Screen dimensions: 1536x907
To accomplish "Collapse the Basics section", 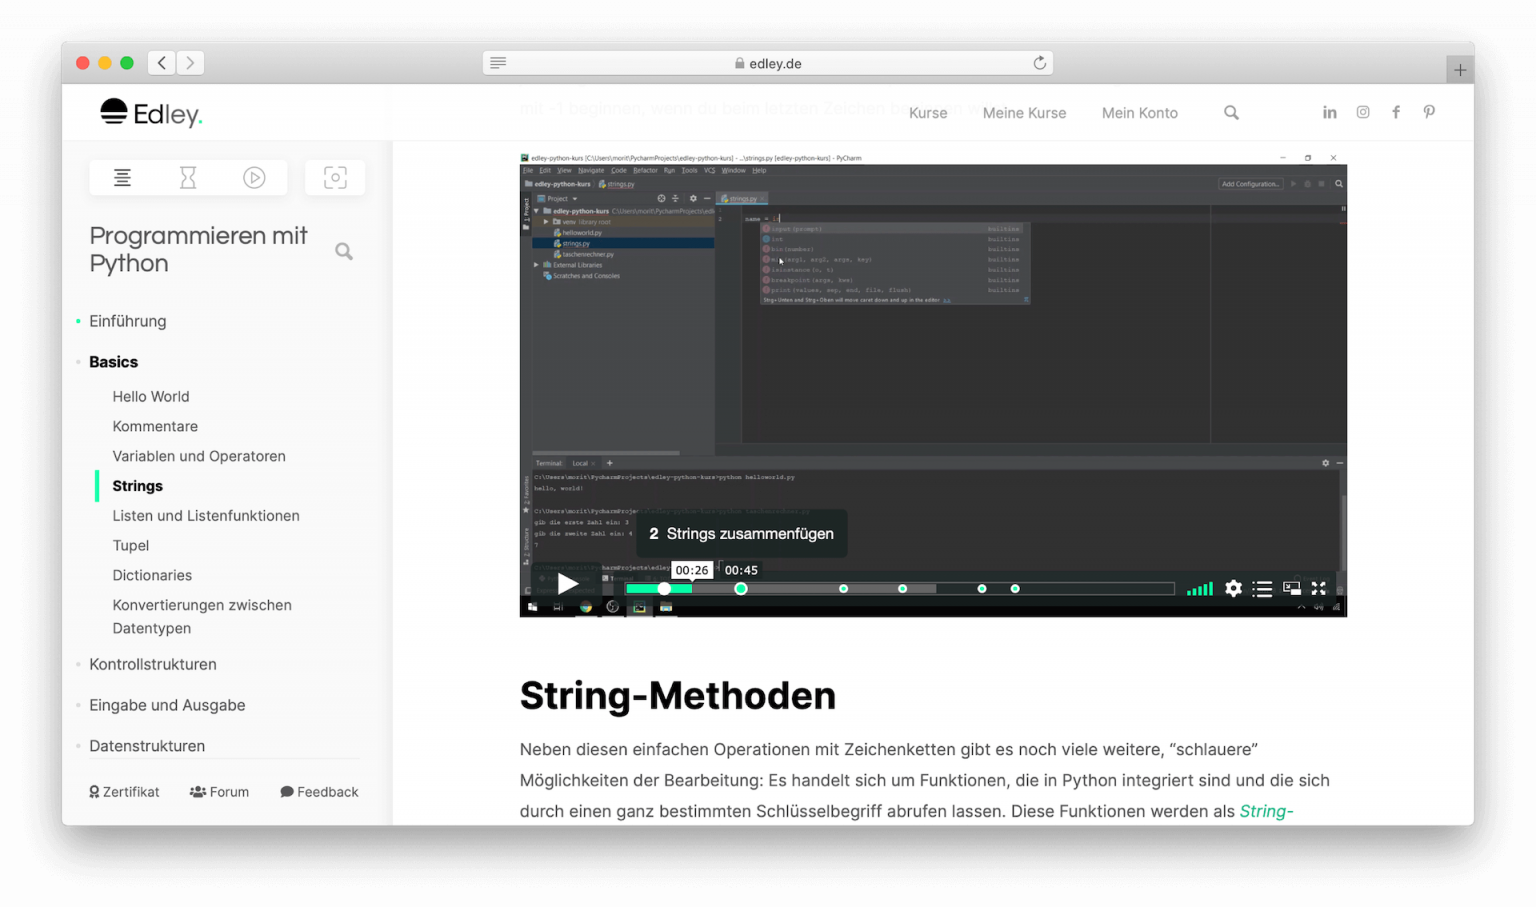I will tap(113, 362).
